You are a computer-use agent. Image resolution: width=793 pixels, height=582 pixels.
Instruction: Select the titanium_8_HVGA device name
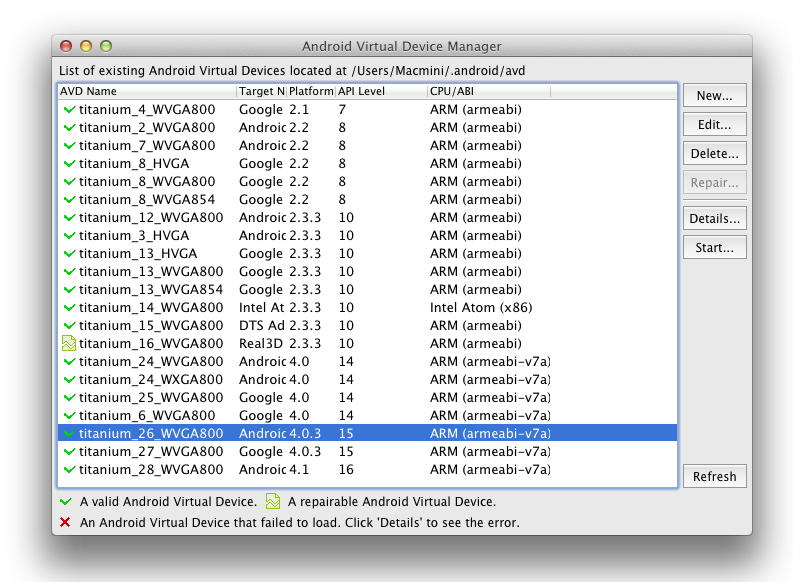point(134,163)
